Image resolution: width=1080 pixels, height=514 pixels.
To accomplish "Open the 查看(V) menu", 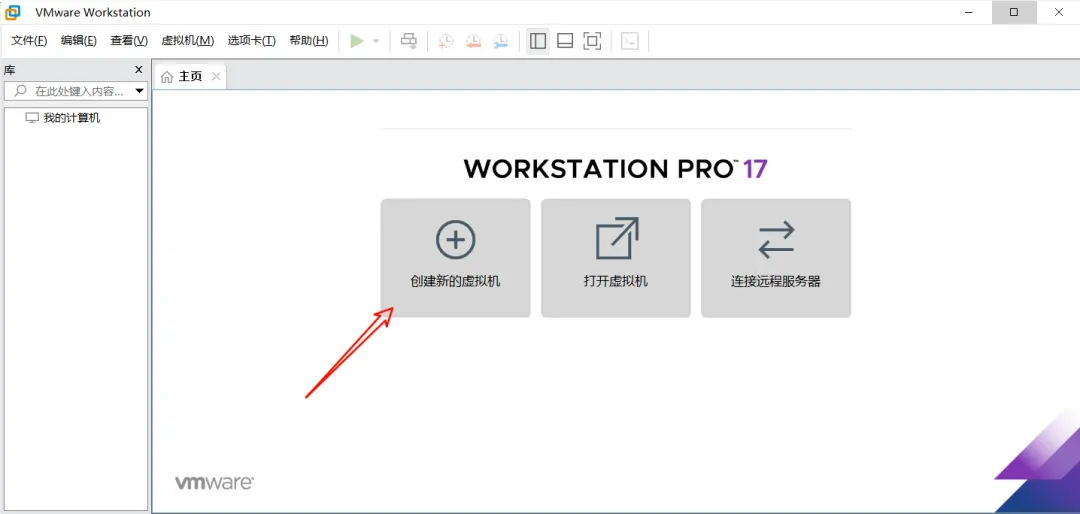I will (129, 41).
